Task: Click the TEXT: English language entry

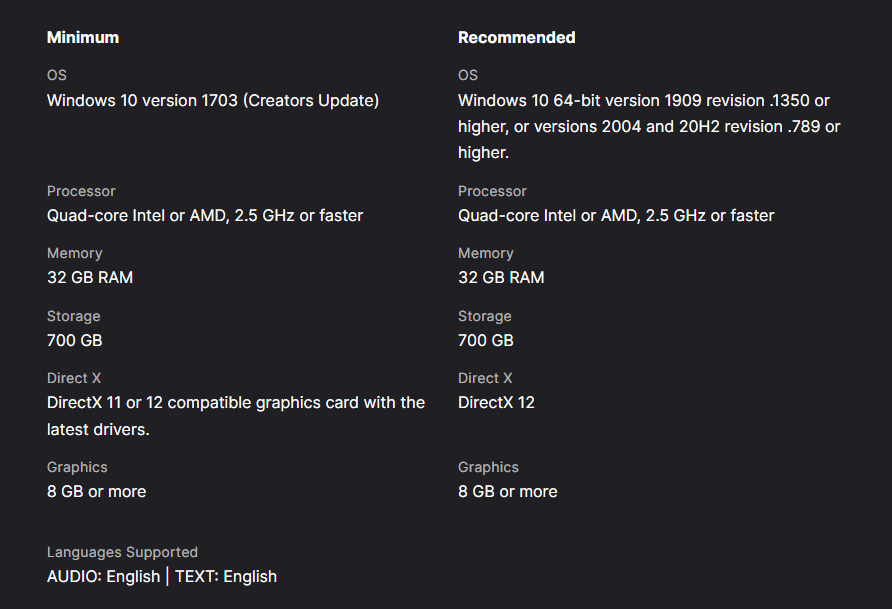Action: tap(226, 576)
